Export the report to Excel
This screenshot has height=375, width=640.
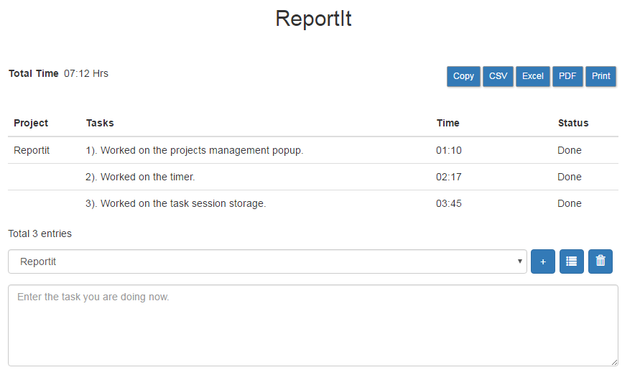click(x=533, y=76)
